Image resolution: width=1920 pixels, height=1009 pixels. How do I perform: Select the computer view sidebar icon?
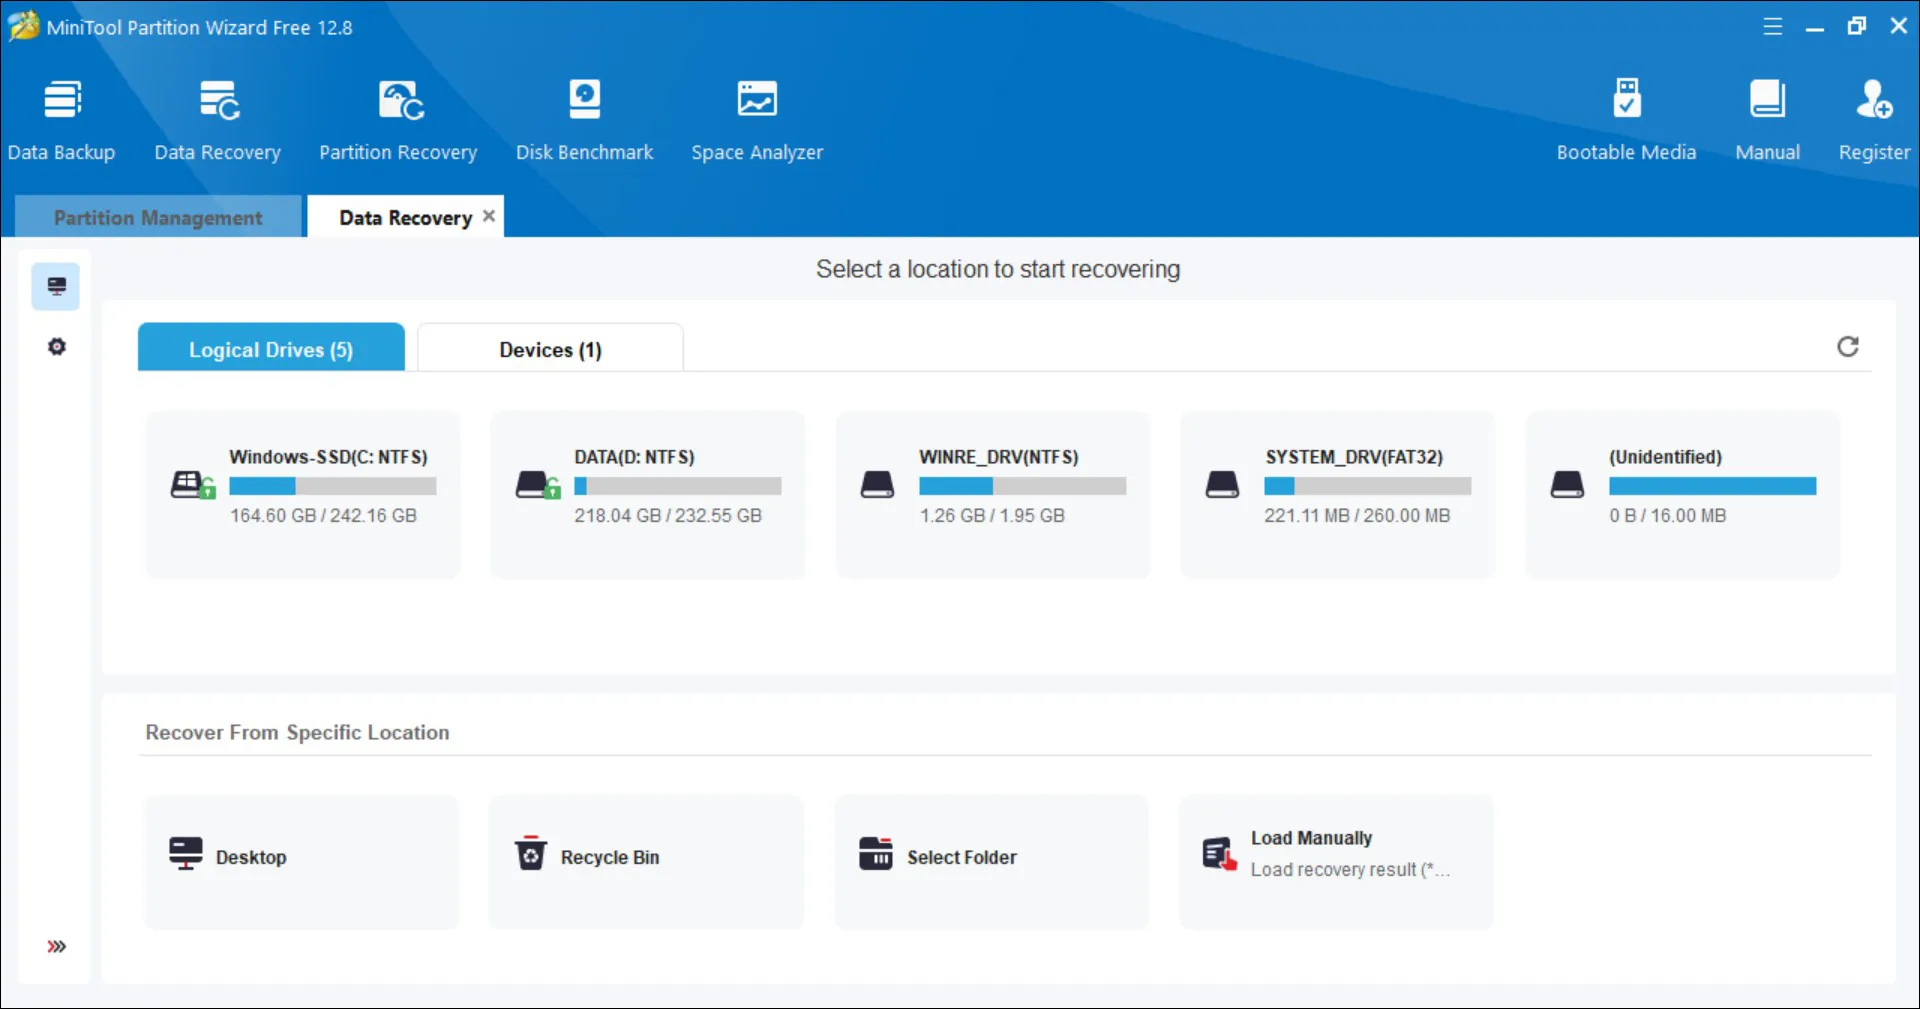(x=57, y=287)
